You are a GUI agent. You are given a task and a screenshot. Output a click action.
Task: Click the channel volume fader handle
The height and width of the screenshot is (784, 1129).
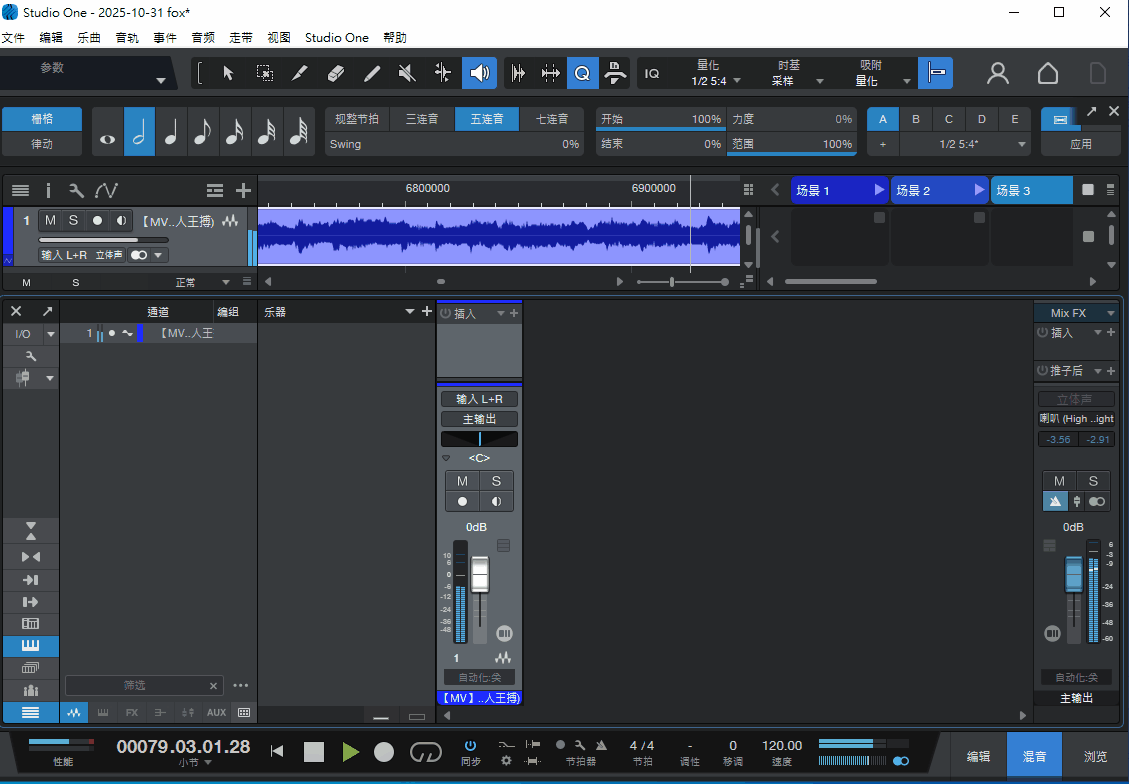pyautogui.click(x=480, y=575)
